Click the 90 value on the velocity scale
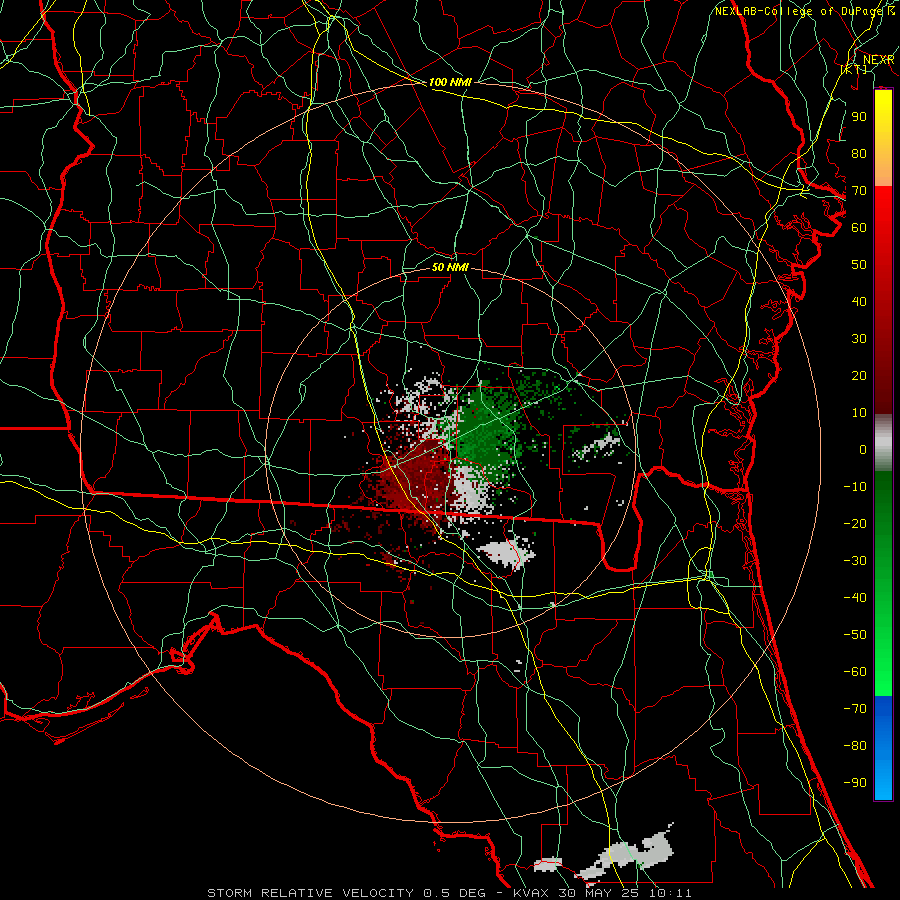This screenshot has height=900, width=900. pos(859,117)
